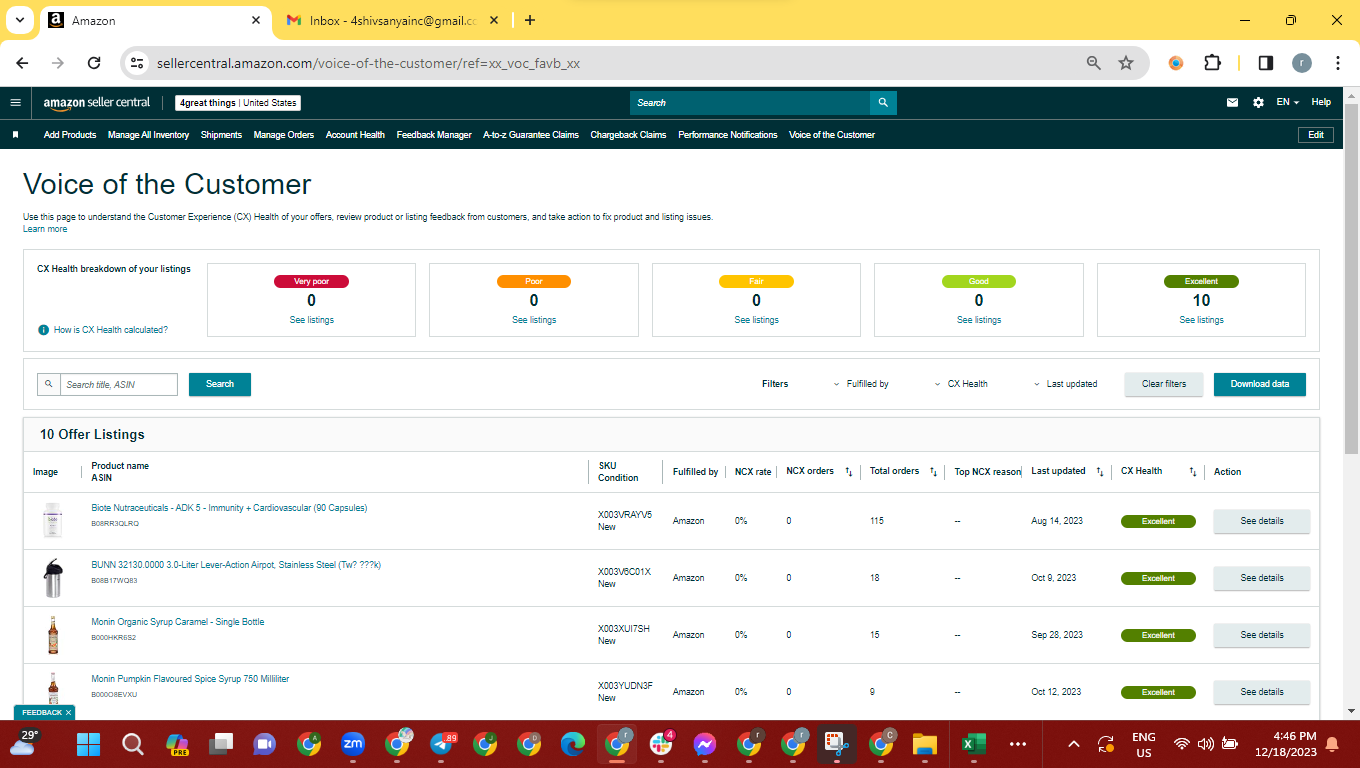Click the info icon beside How is CX Health calculated

44,330
